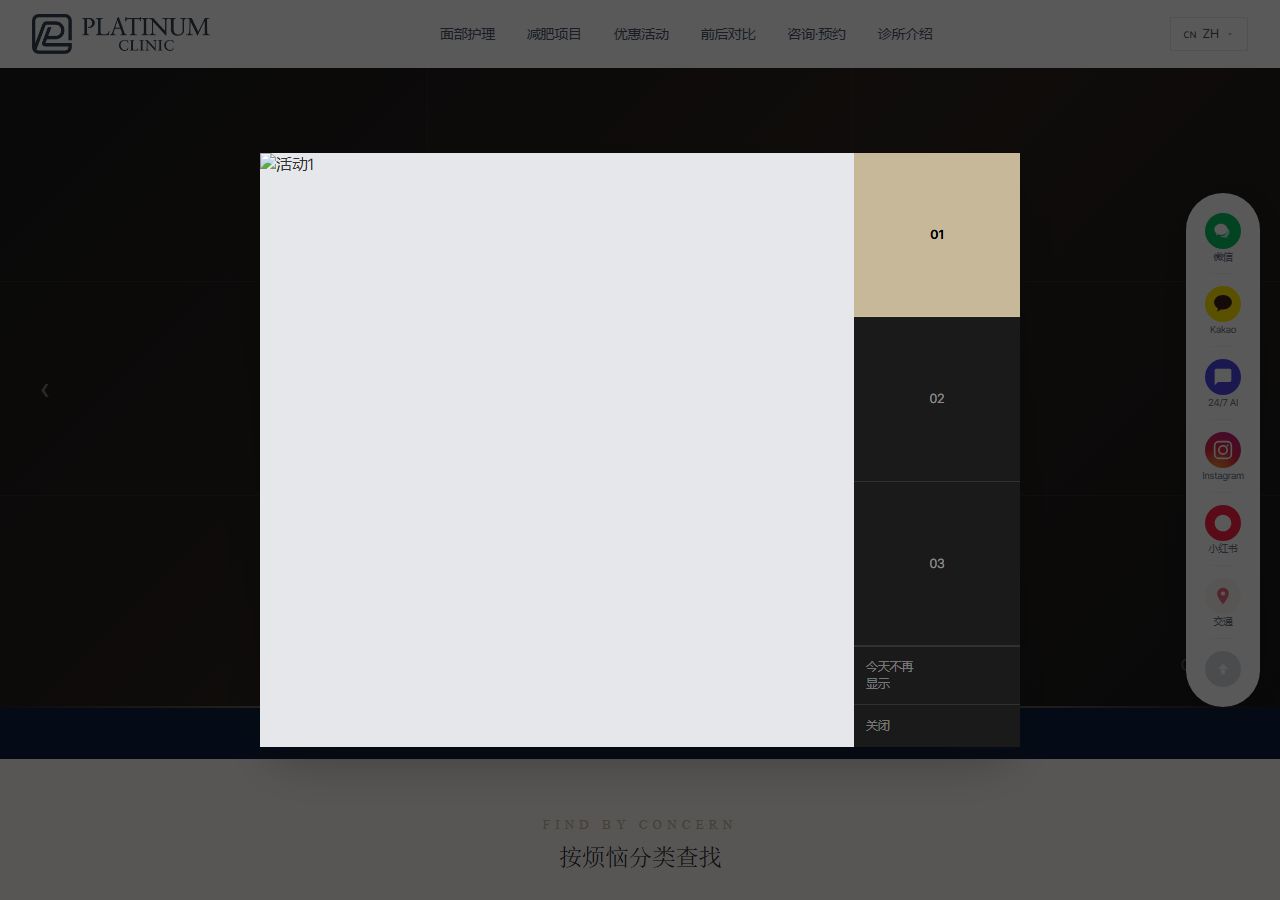The height and width of the screenshot is (900, 1280).
Task: Open the 咨询·预约 menu item
Action: coord(816,34)
